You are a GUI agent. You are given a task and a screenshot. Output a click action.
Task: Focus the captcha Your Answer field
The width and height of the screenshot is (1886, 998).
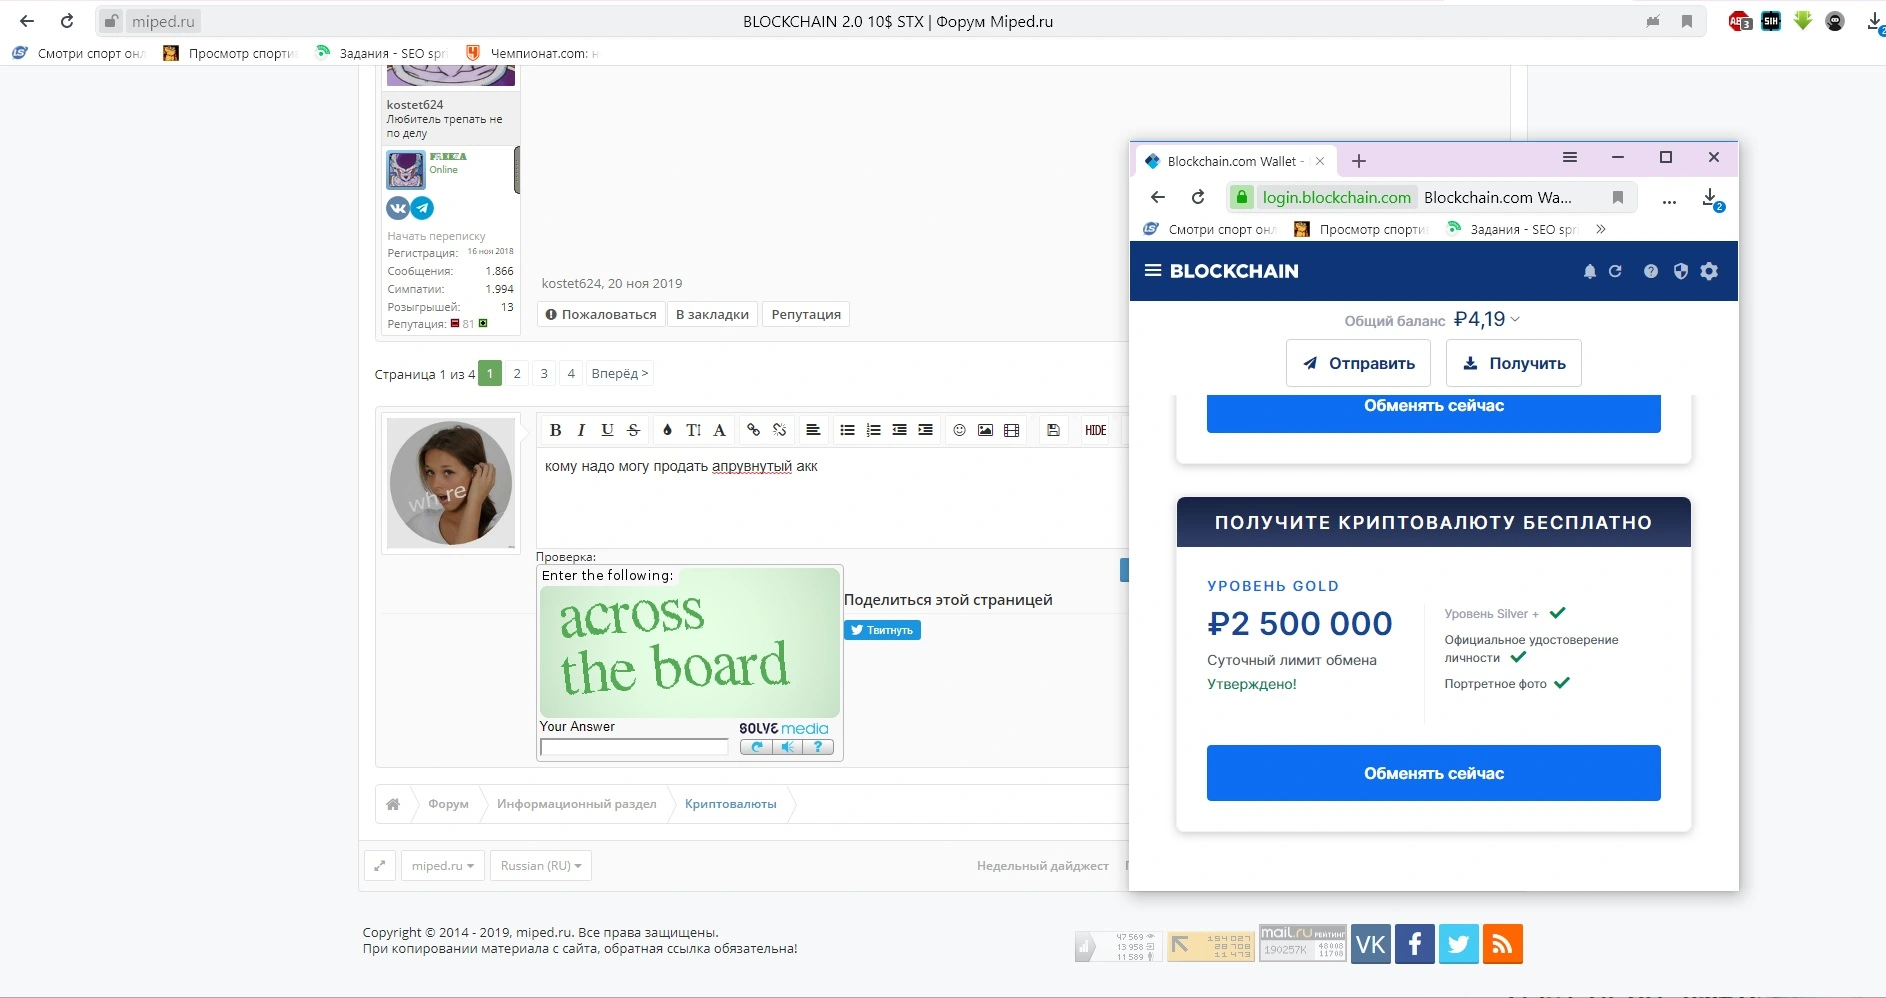click(x=634, y=747)
